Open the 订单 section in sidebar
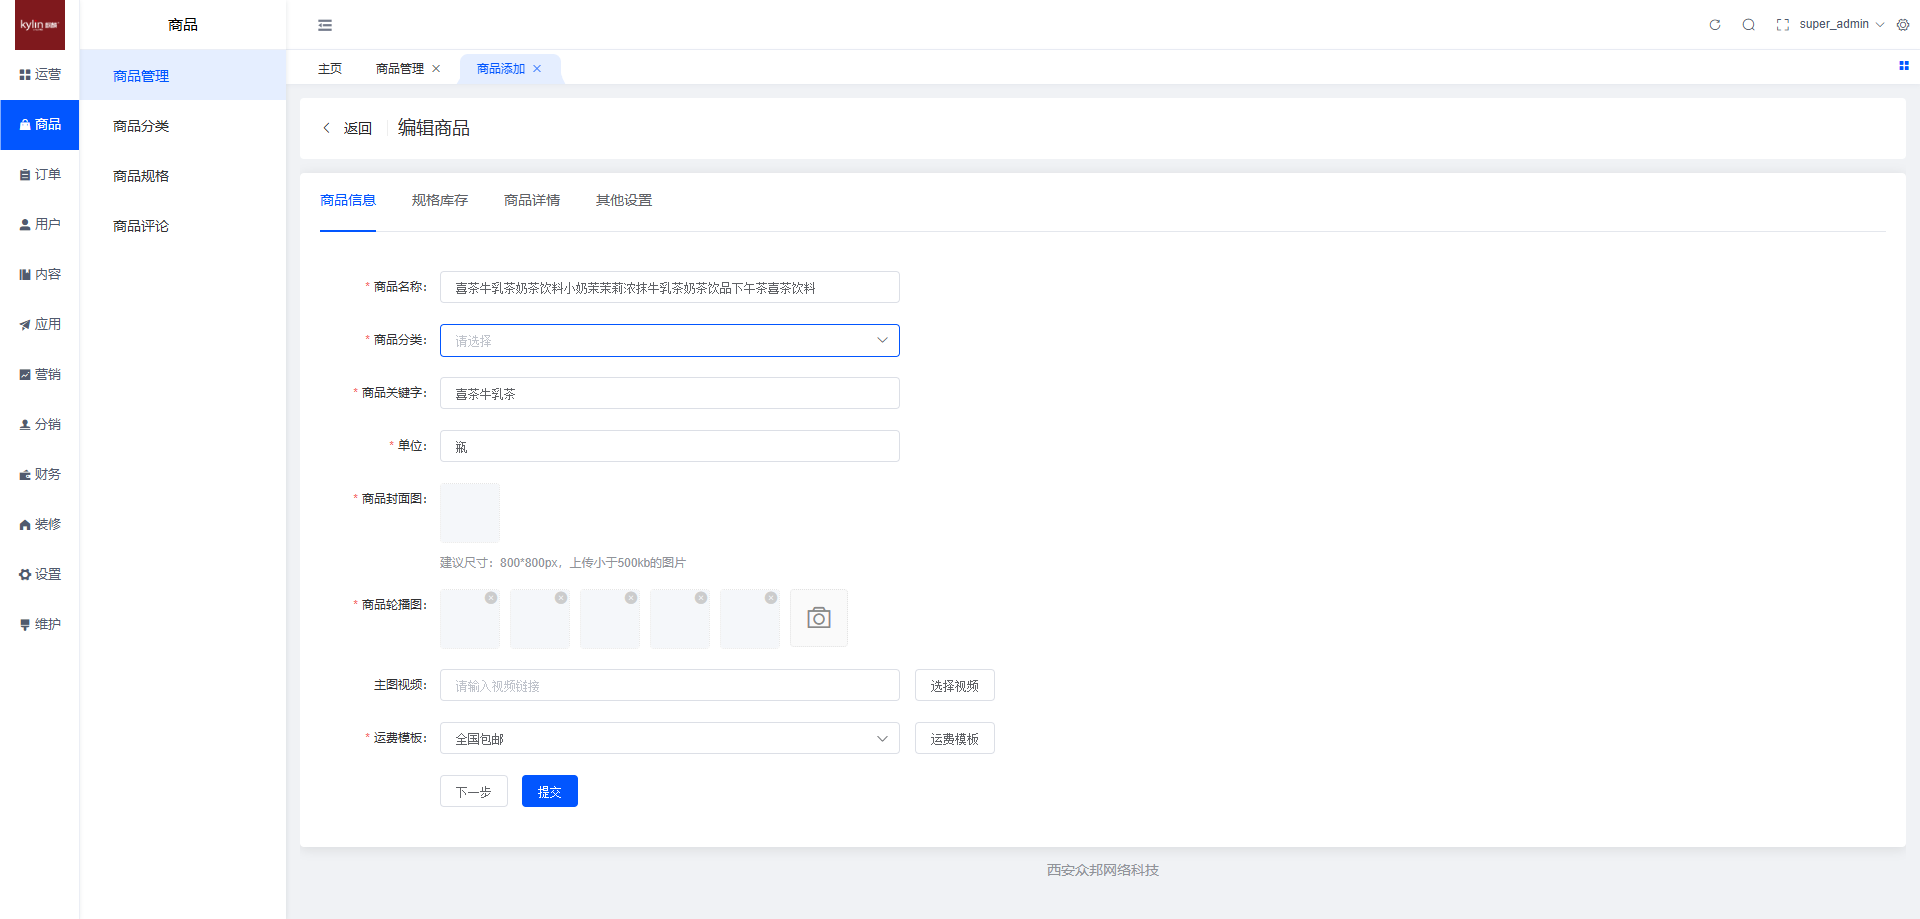 click(40, 174)
